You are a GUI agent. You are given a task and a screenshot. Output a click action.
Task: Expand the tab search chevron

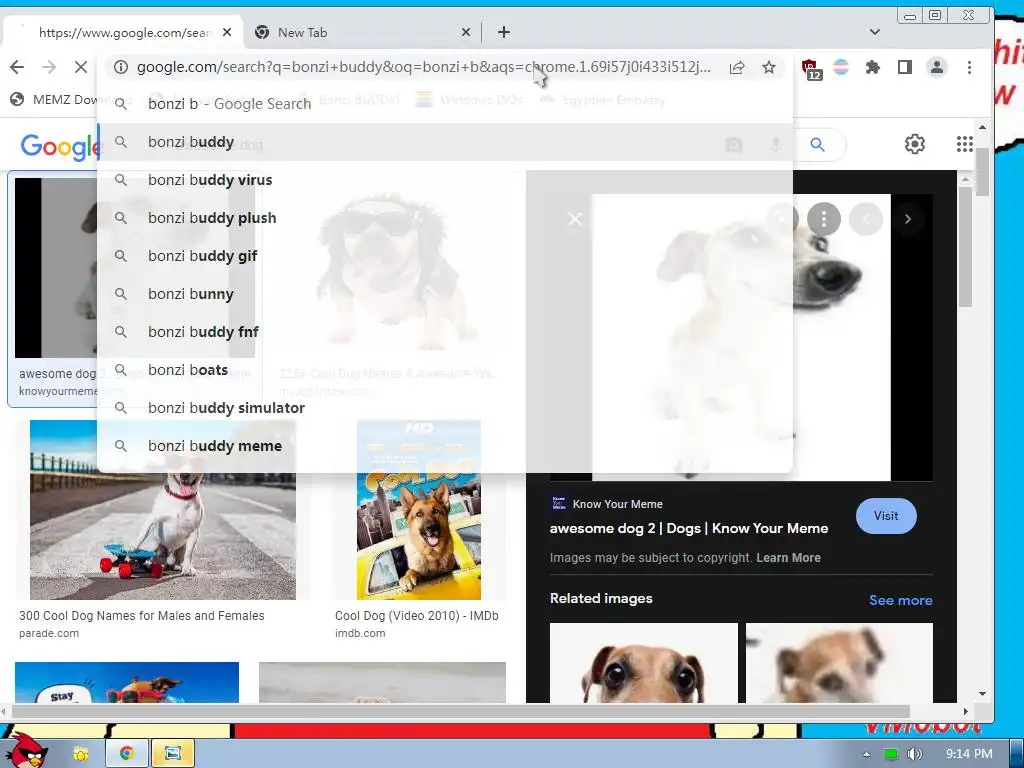[875, 31]
